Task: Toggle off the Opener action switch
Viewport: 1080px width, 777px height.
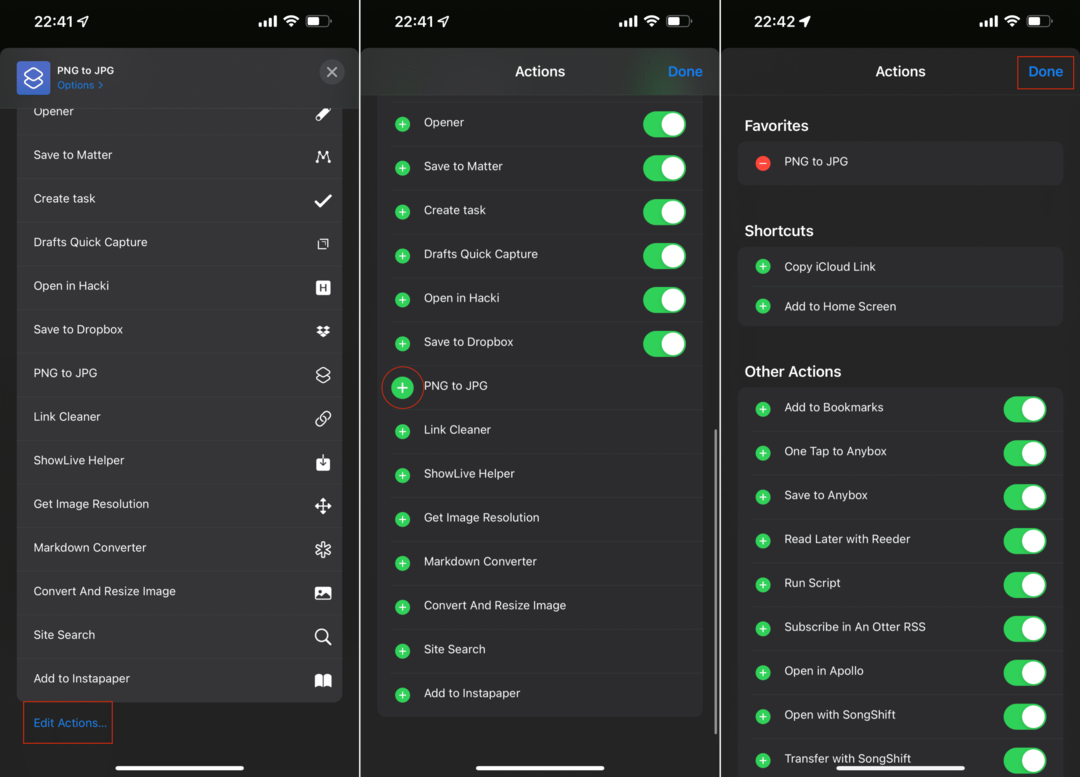Action: 664,124
